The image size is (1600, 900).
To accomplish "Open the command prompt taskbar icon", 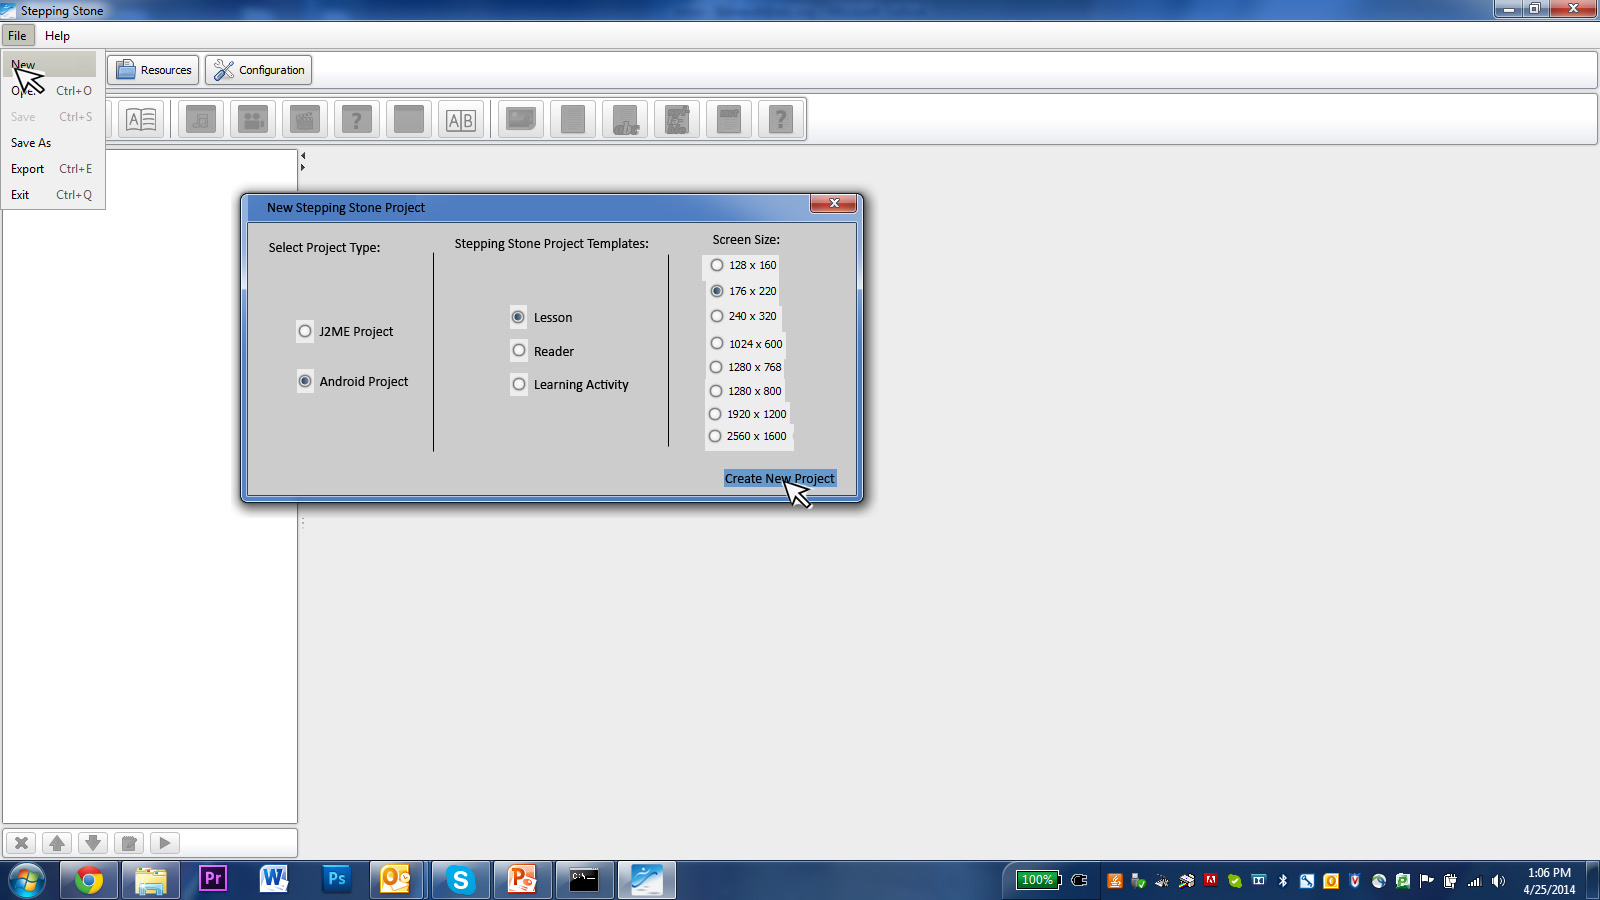I will (585, 880).
